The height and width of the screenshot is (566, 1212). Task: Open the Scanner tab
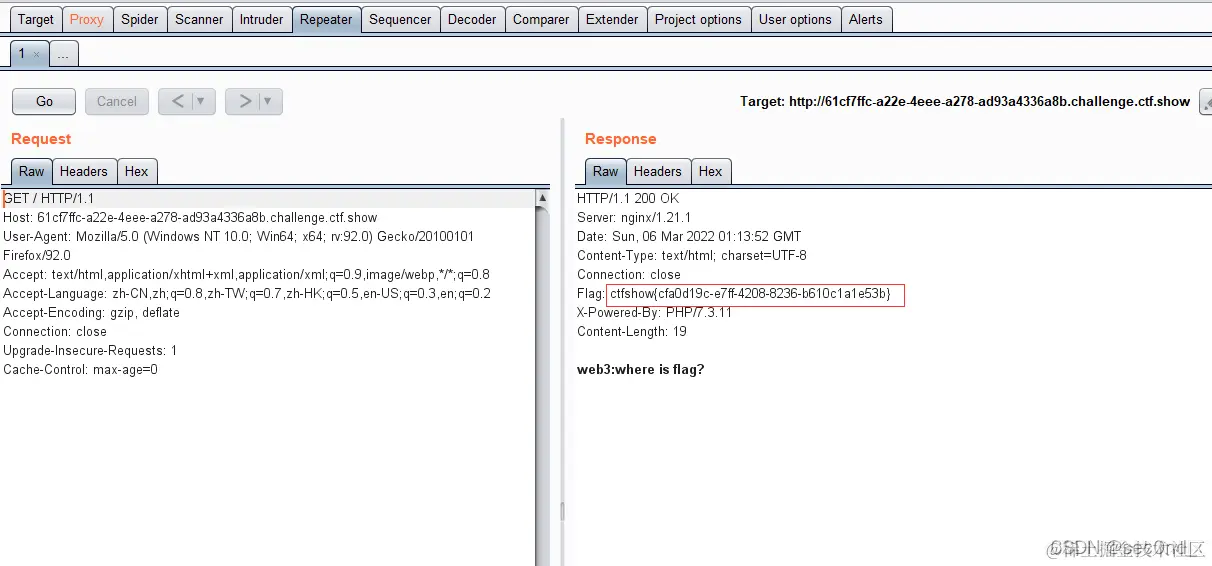(199, 19)
